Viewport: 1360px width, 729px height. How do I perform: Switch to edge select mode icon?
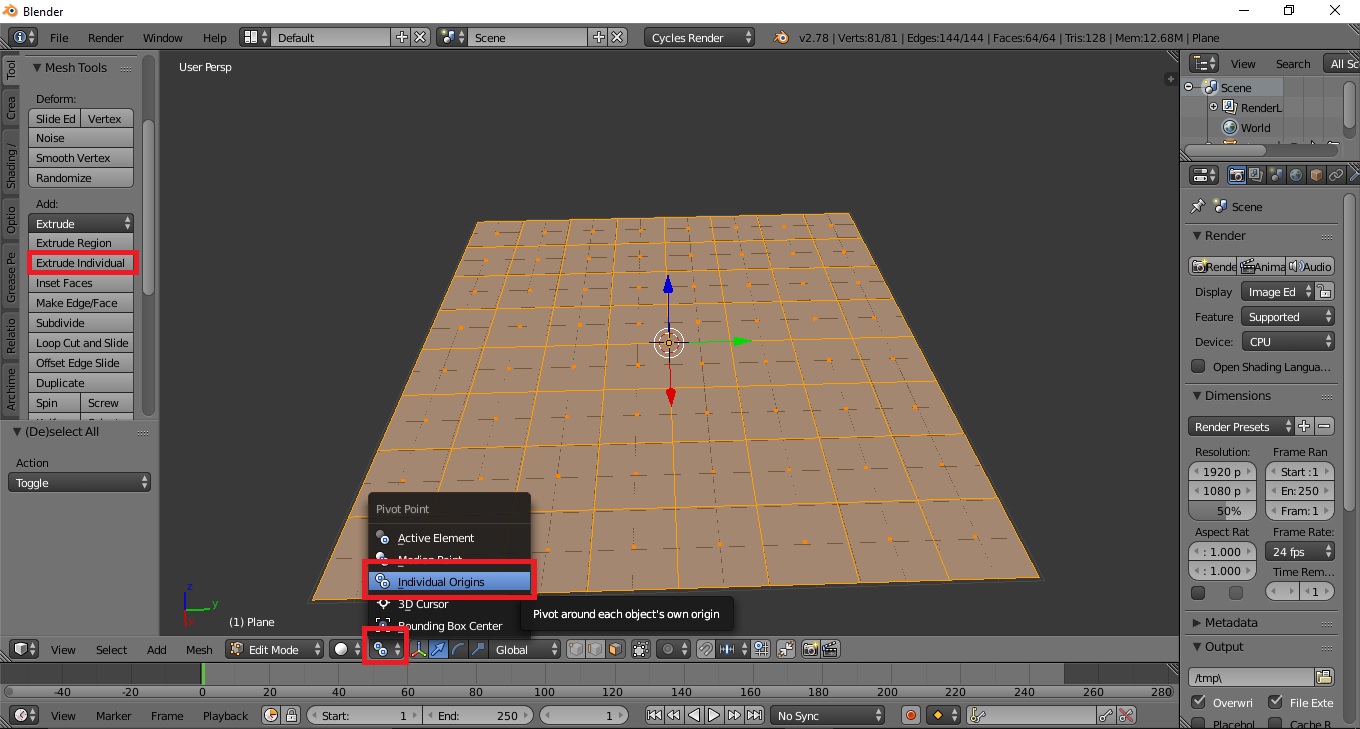click(596, 649)
